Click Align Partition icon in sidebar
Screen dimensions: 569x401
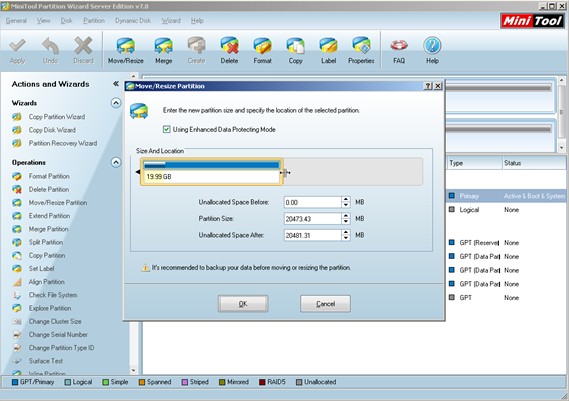pyautogui.click(x=17, y=282)
